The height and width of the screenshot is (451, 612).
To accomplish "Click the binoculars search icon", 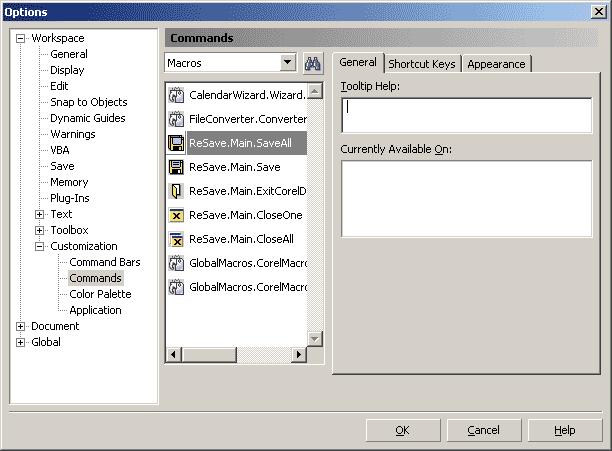I will tap(313, 63).
